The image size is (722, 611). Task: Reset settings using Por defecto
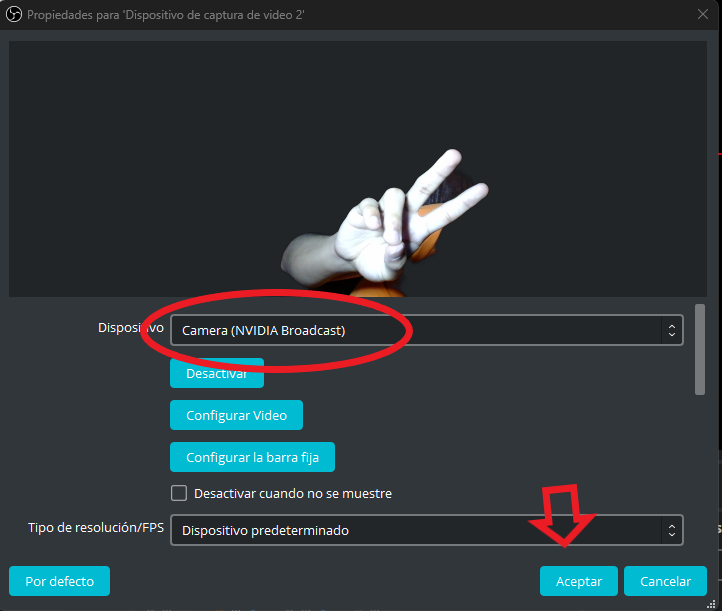tap(59, 581)
